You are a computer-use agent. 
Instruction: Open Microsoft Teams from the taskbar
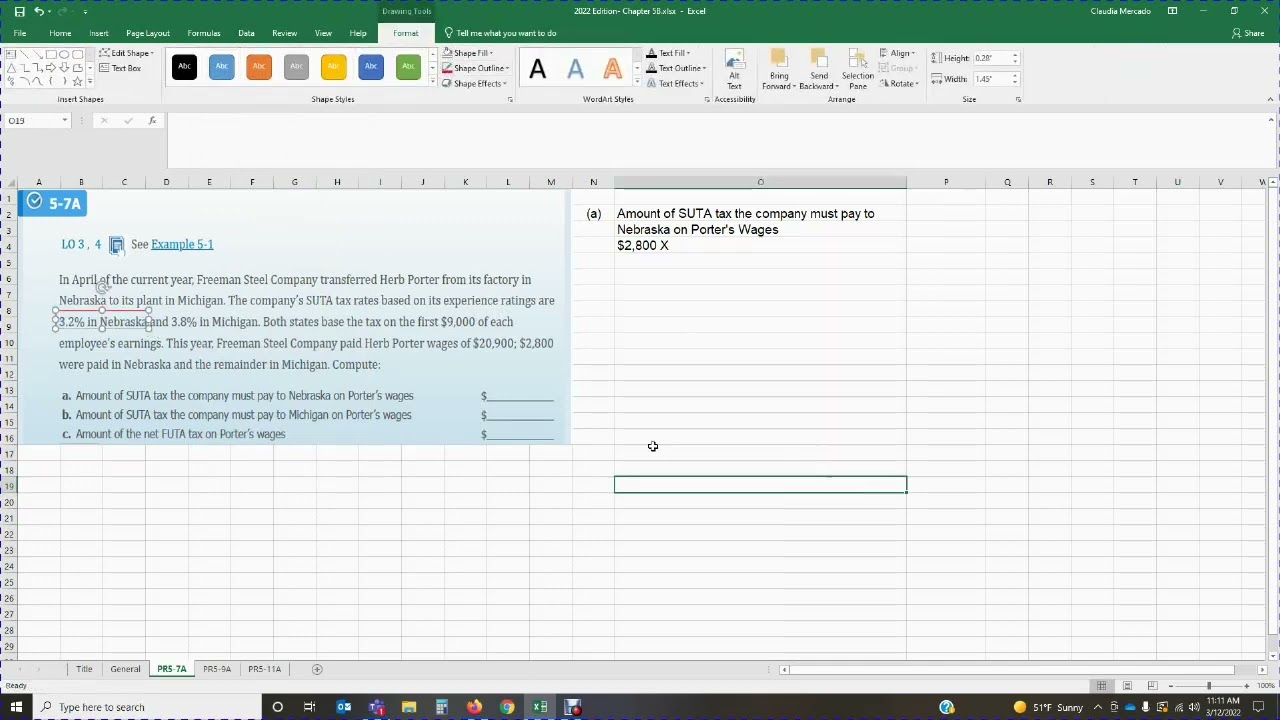click(x=376, y=707)
